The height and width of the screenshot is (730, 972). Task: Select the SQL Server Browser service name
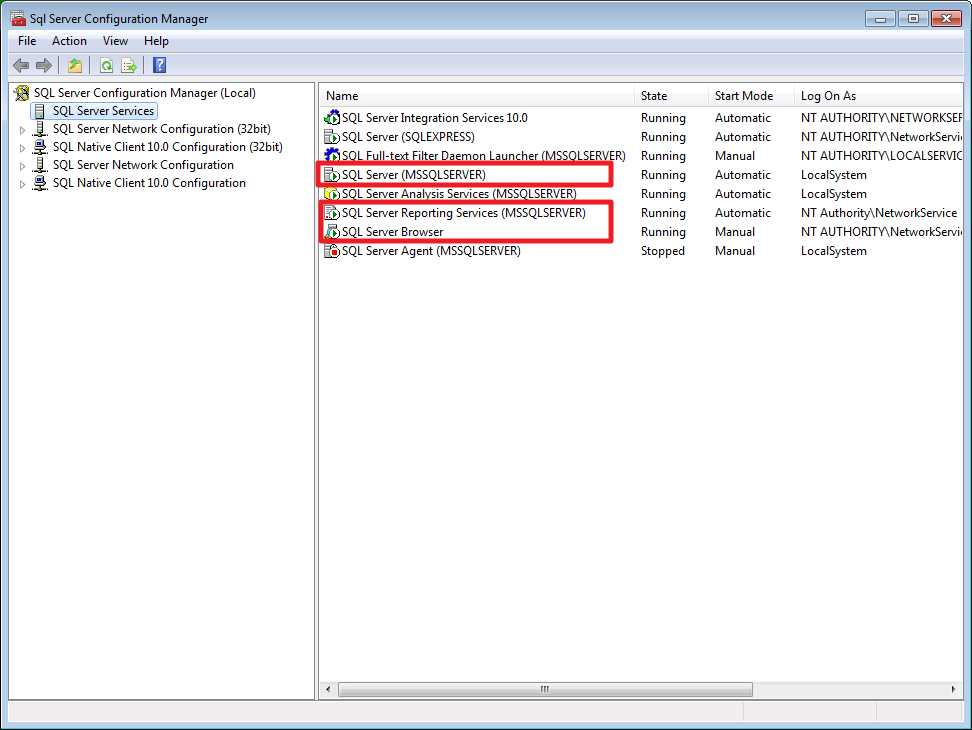click(392, 232)
